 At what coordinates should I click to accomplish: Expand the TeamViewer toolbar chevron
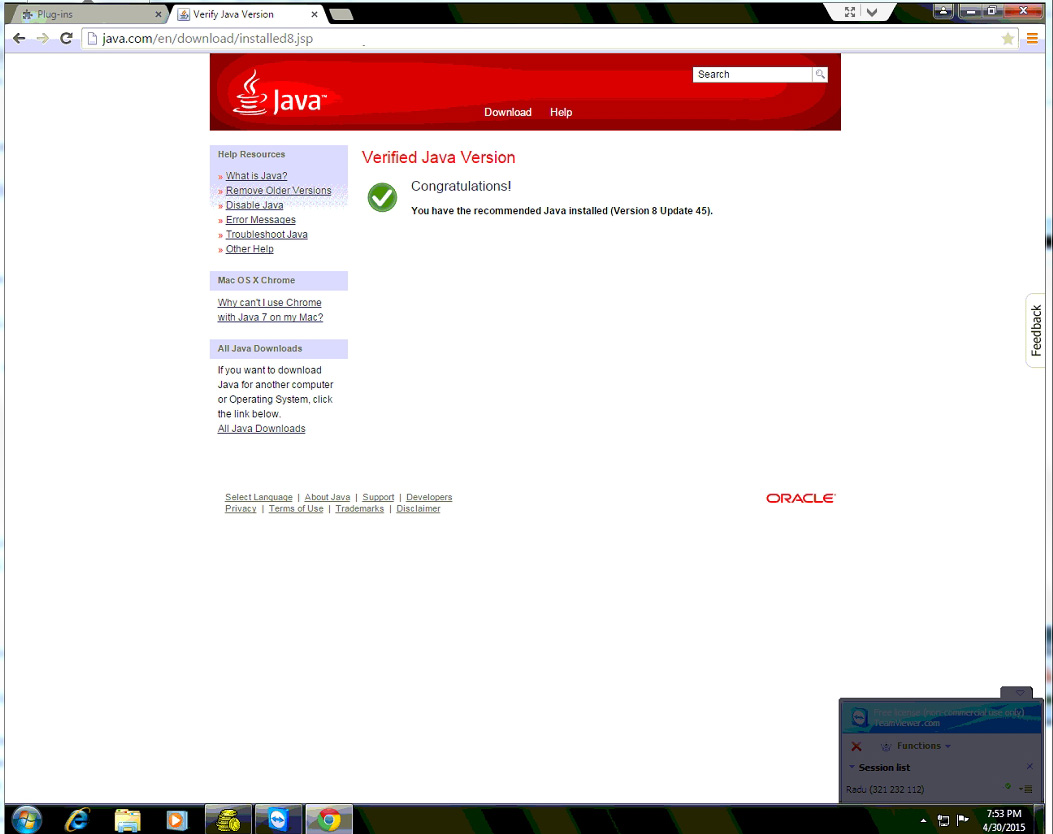pos(872,12)
